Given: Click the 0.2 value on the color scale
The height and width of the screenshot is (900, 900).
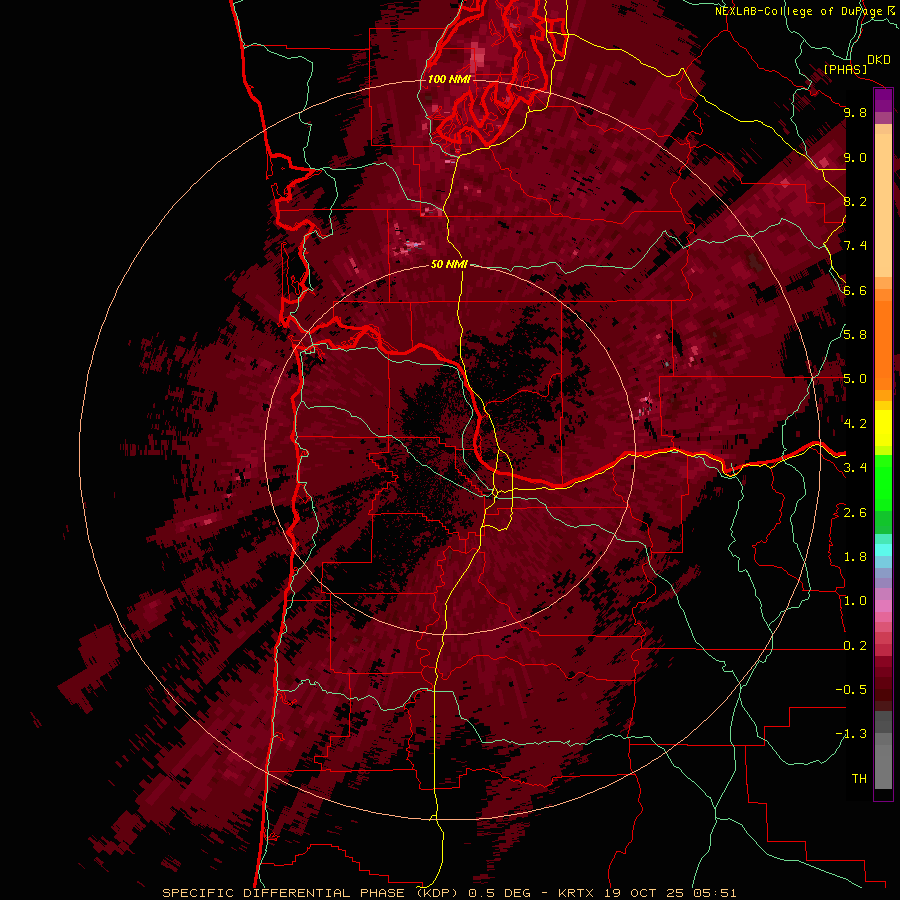Looking at the screenshot, I should point(855,646).
